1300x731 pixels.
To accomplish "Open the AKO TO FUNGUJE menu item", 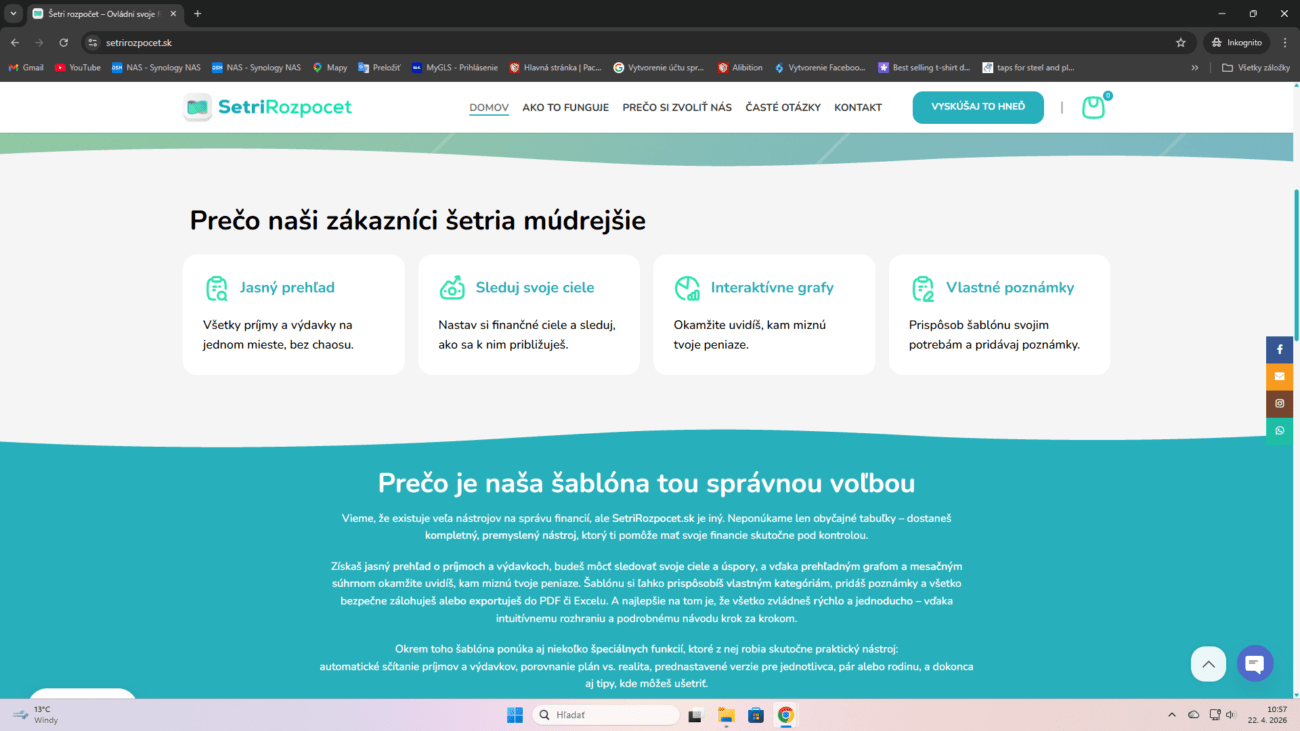I will coord(565,107).
